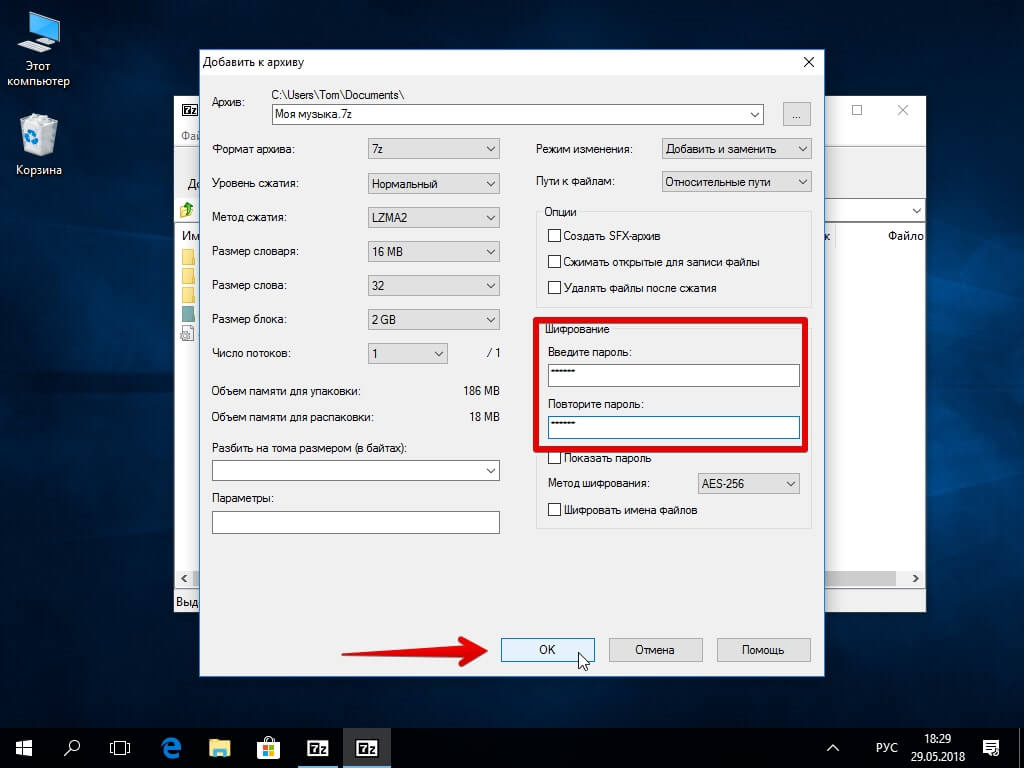The image size is (1024, 768).
Task: Click OK to create the archive
Action: (x=547, y=650)
